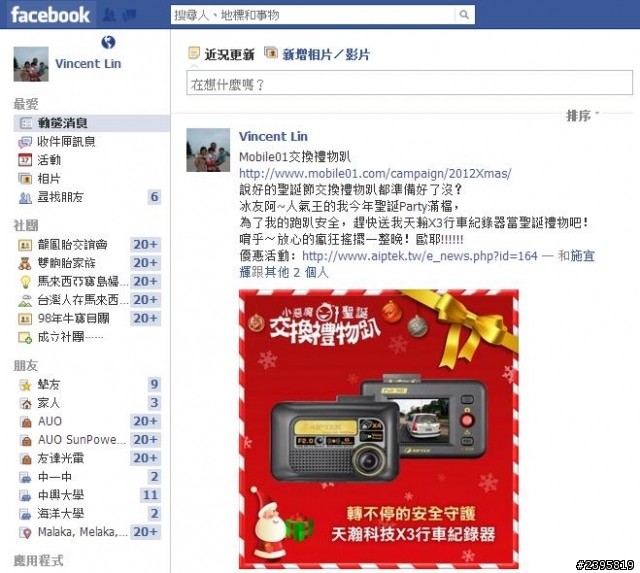Open messages icon in top bar
Viewport: 640px width, 573px height.
click(129, 15)
